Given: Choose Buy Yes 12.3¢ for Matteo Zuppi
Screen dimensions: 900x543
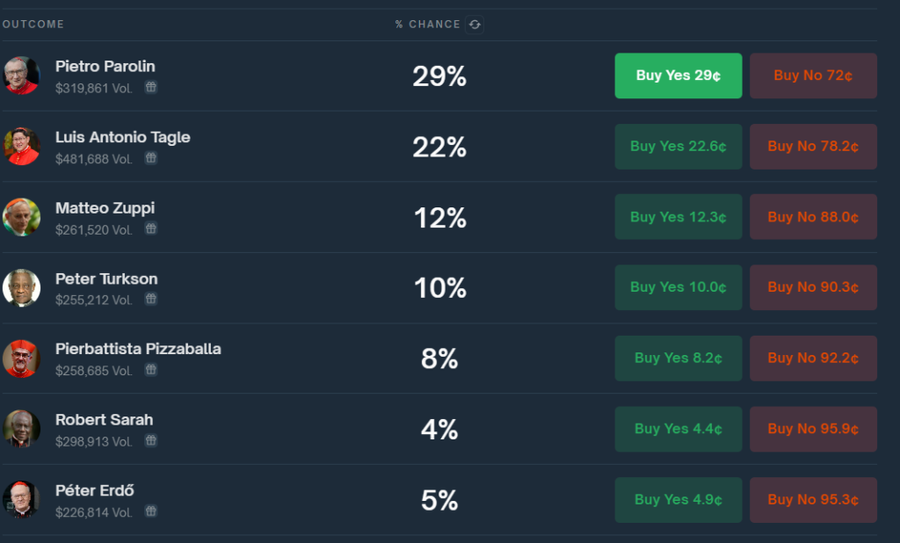Looking at the screenshot, I should [678, 217].
